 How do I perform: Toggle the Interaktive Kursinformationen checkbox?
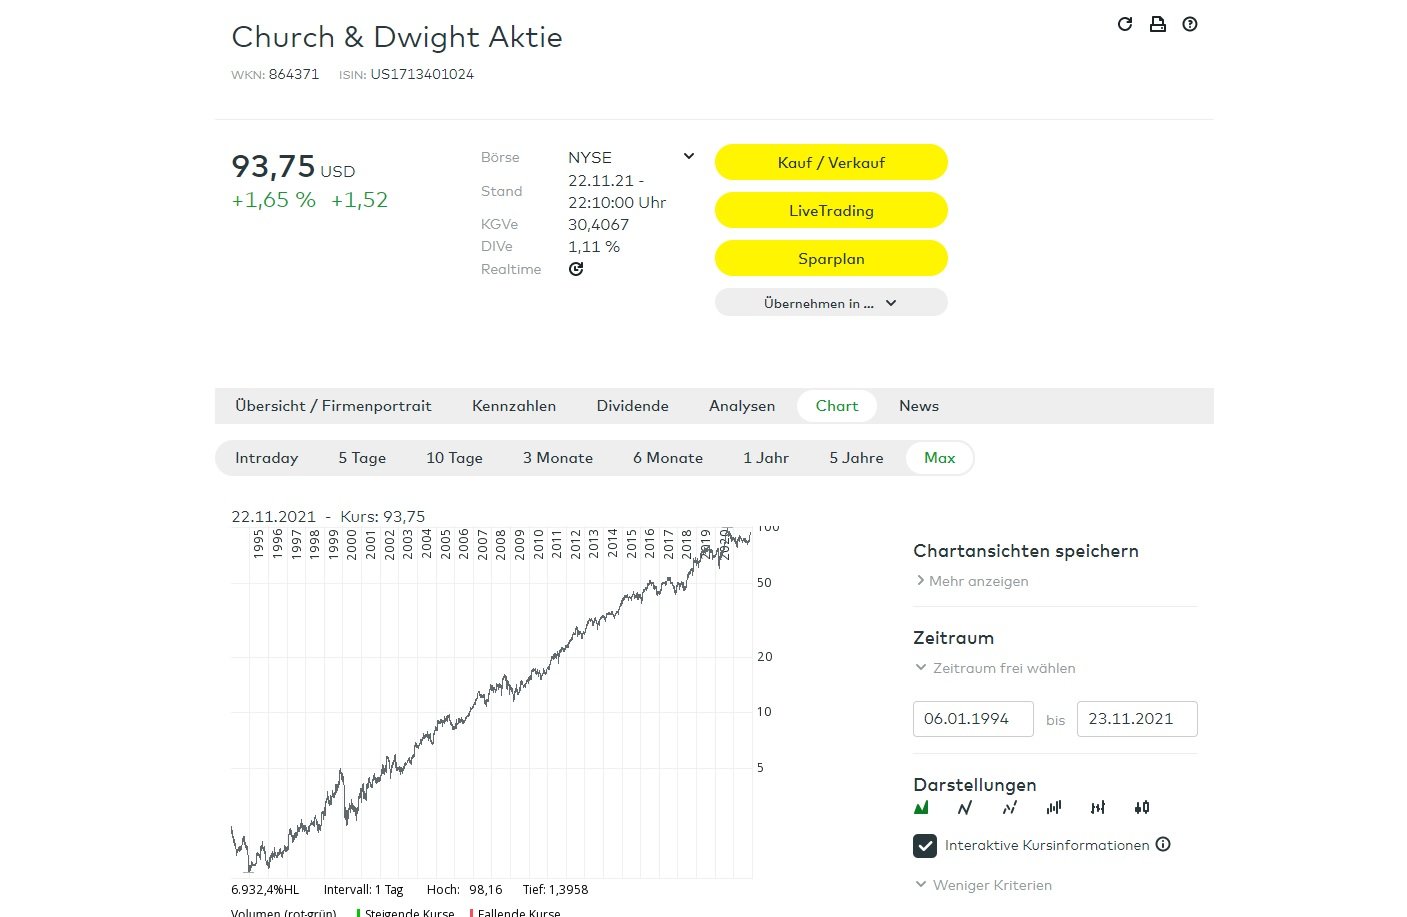pos(925,846)
